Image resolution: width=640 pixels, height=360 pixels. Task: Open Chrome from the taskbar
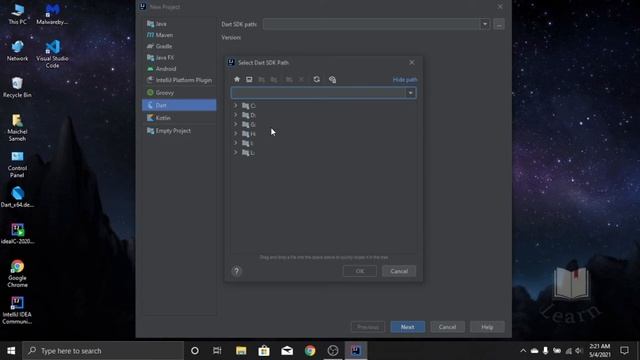[x=310, y=351]
